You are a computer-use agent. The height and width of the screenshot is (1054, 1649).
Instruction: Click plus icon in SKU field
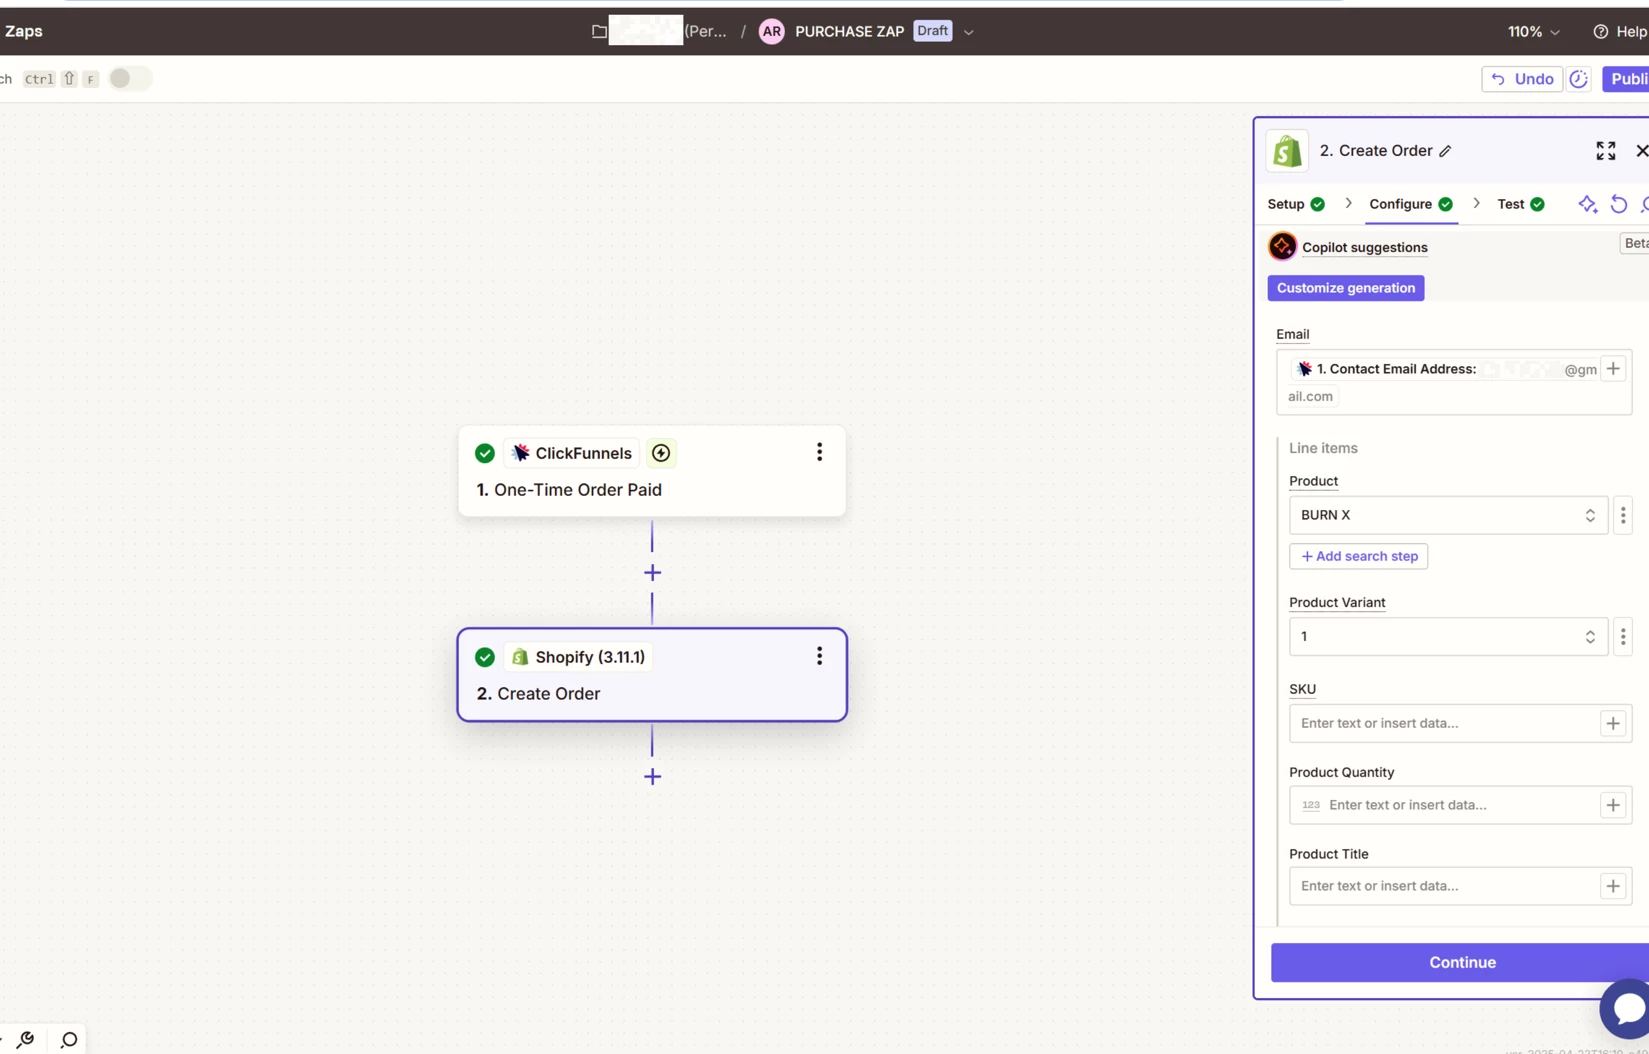(x=1613, y=723)
